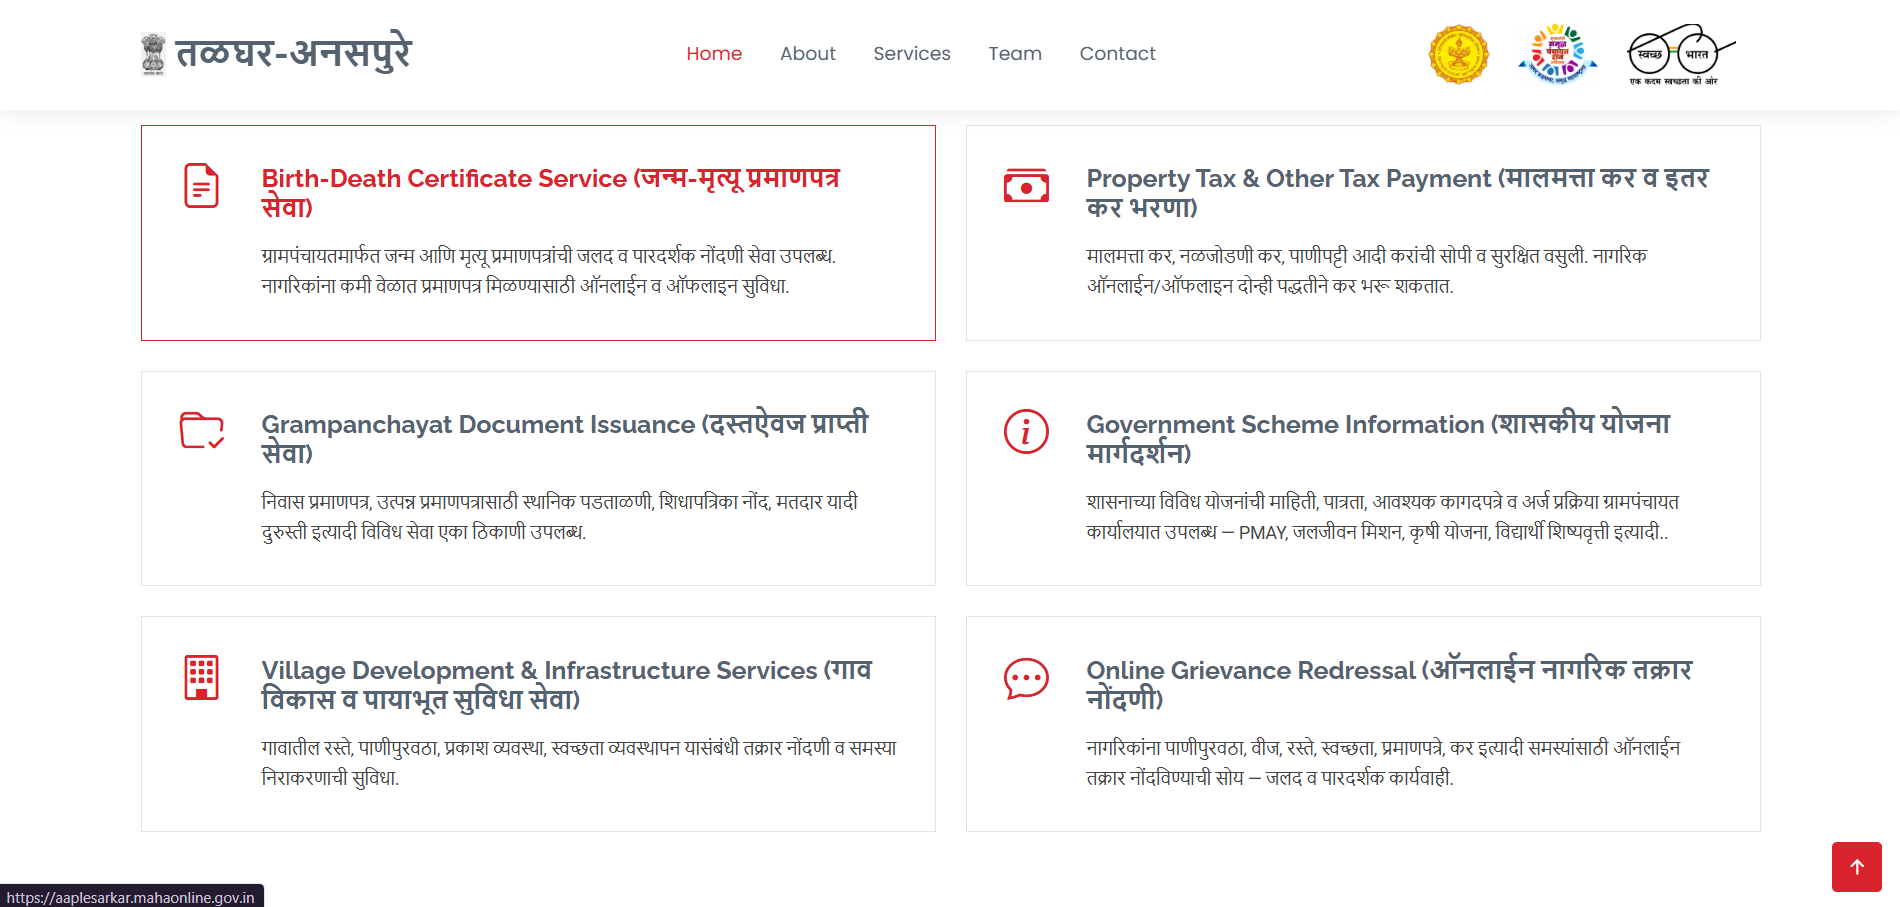Image resolution: width=1900 pixels, height=907 pixels.
Task: Click the scroll-to-top arrow button
Action: click(1856, 866)
